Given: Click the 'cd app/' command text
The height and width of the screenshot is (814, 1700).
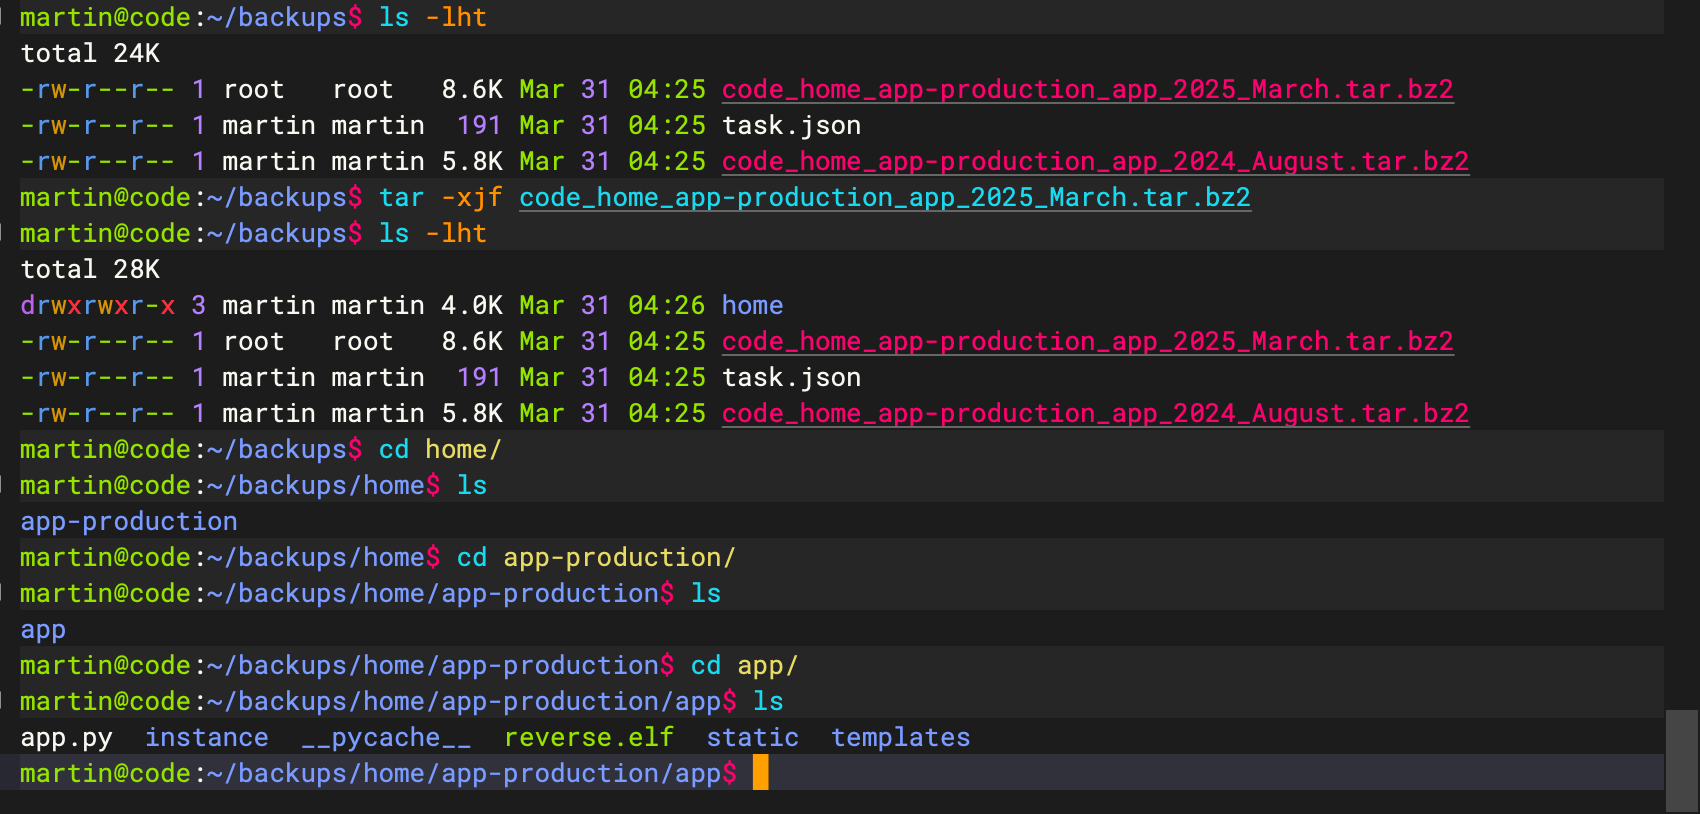Looking at the screenshot, I should pos(744,665).
